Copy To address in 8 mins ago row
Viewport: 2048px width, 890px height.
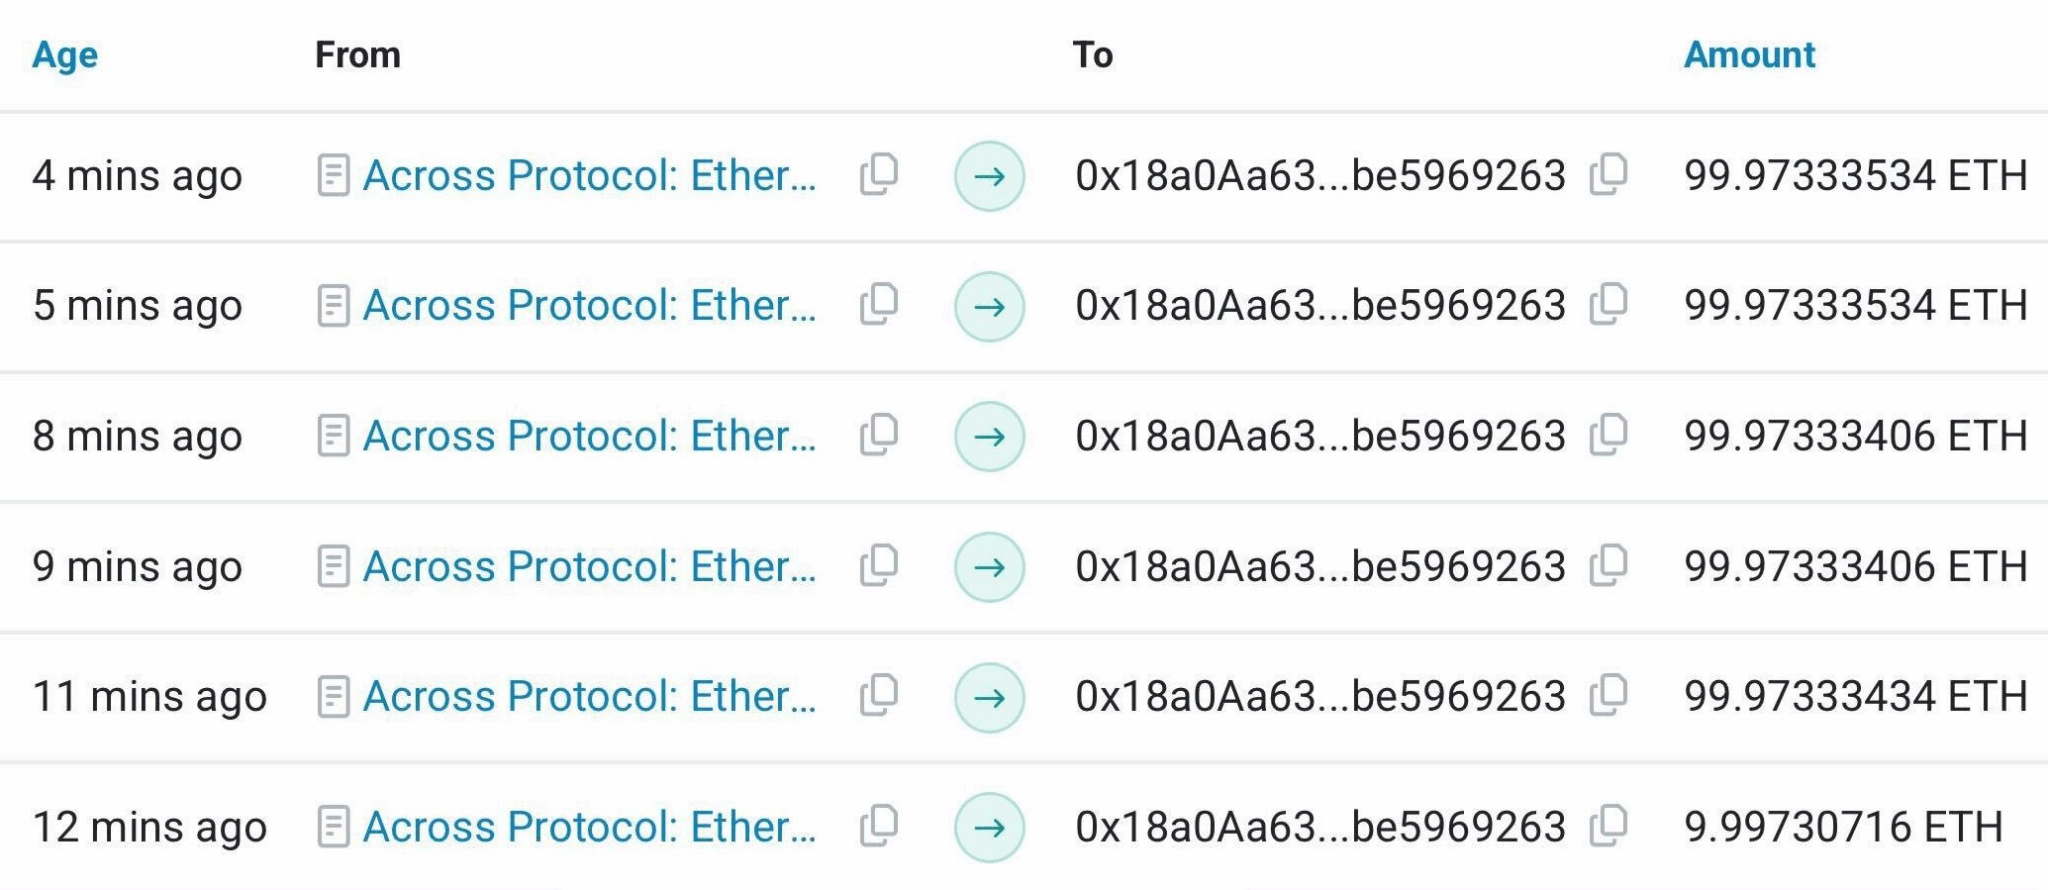coord(1608,436)
